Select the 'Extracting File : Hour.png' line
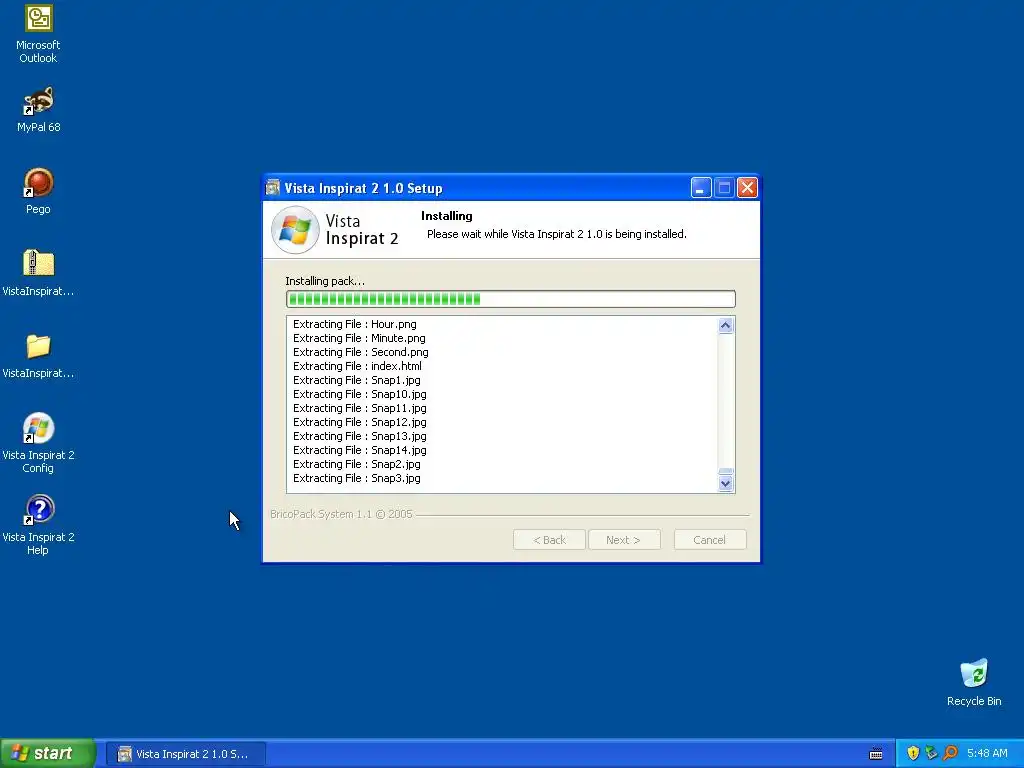 click(x=355, y=324)
